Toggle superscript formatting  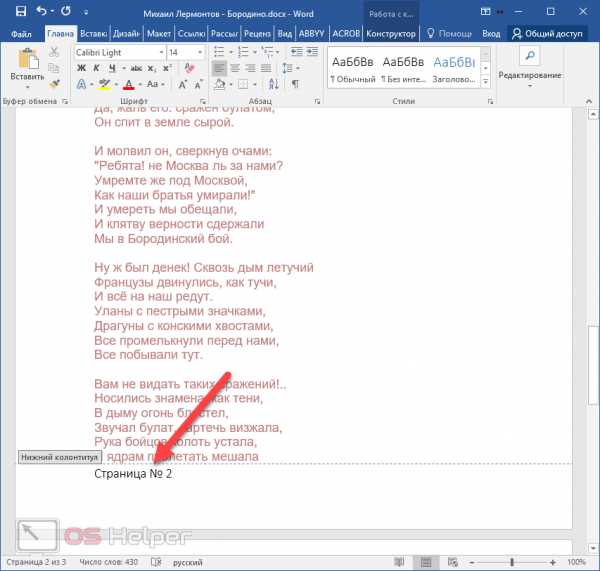pos(167,68)
